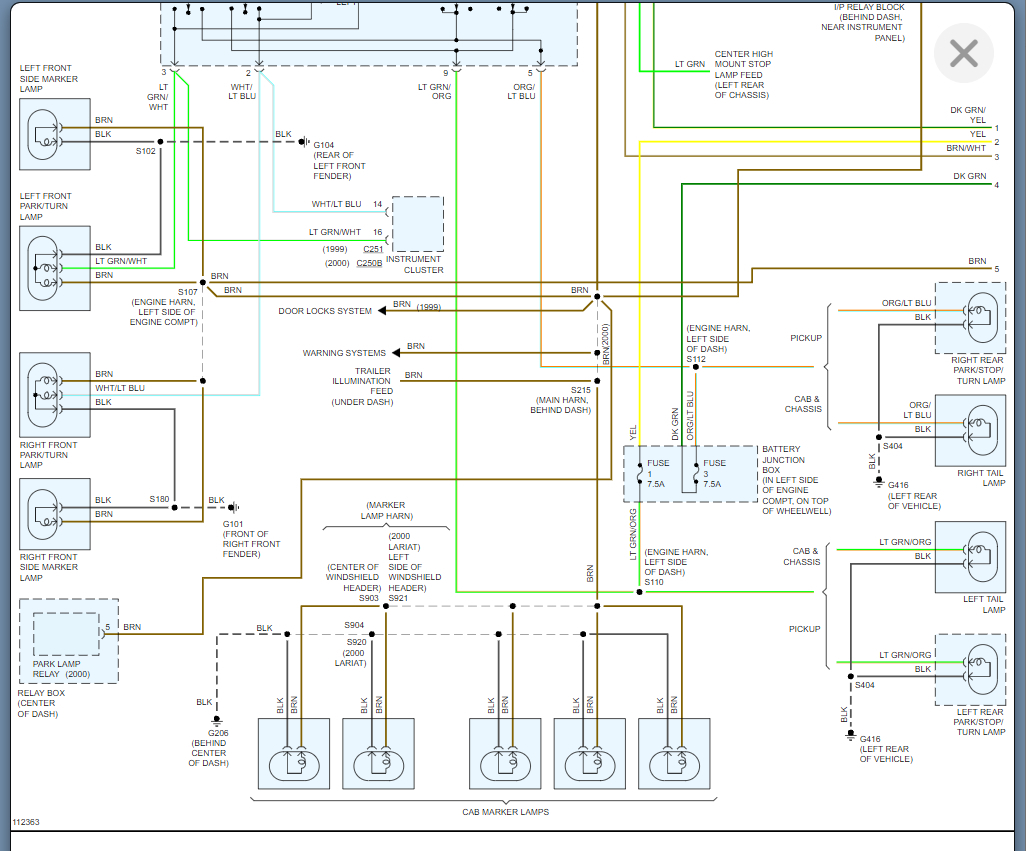Click the 'LEFT TAIL LAMP' label
This screenshot has width=1026, height=851.
point(983,604)
